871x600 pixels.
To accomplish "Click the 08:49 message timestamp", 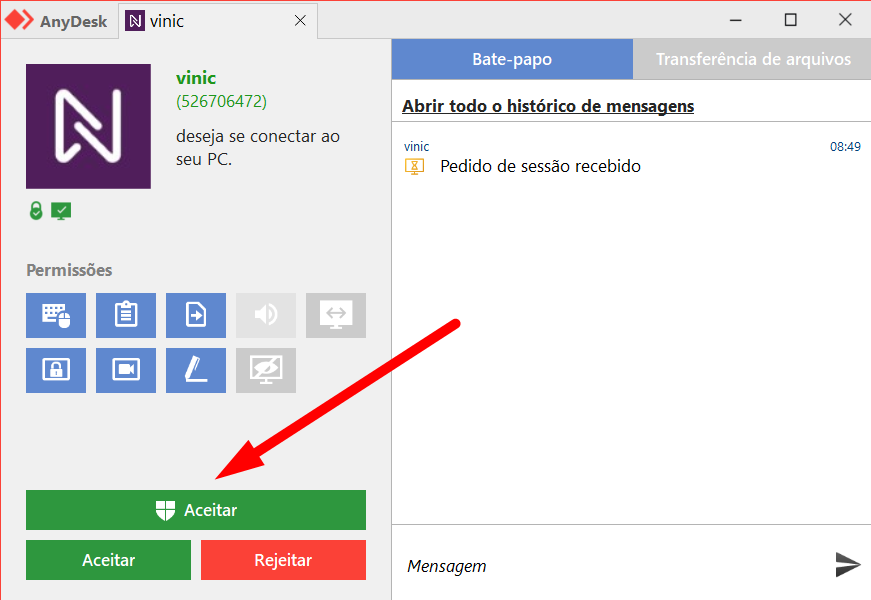I will (845, 147).
